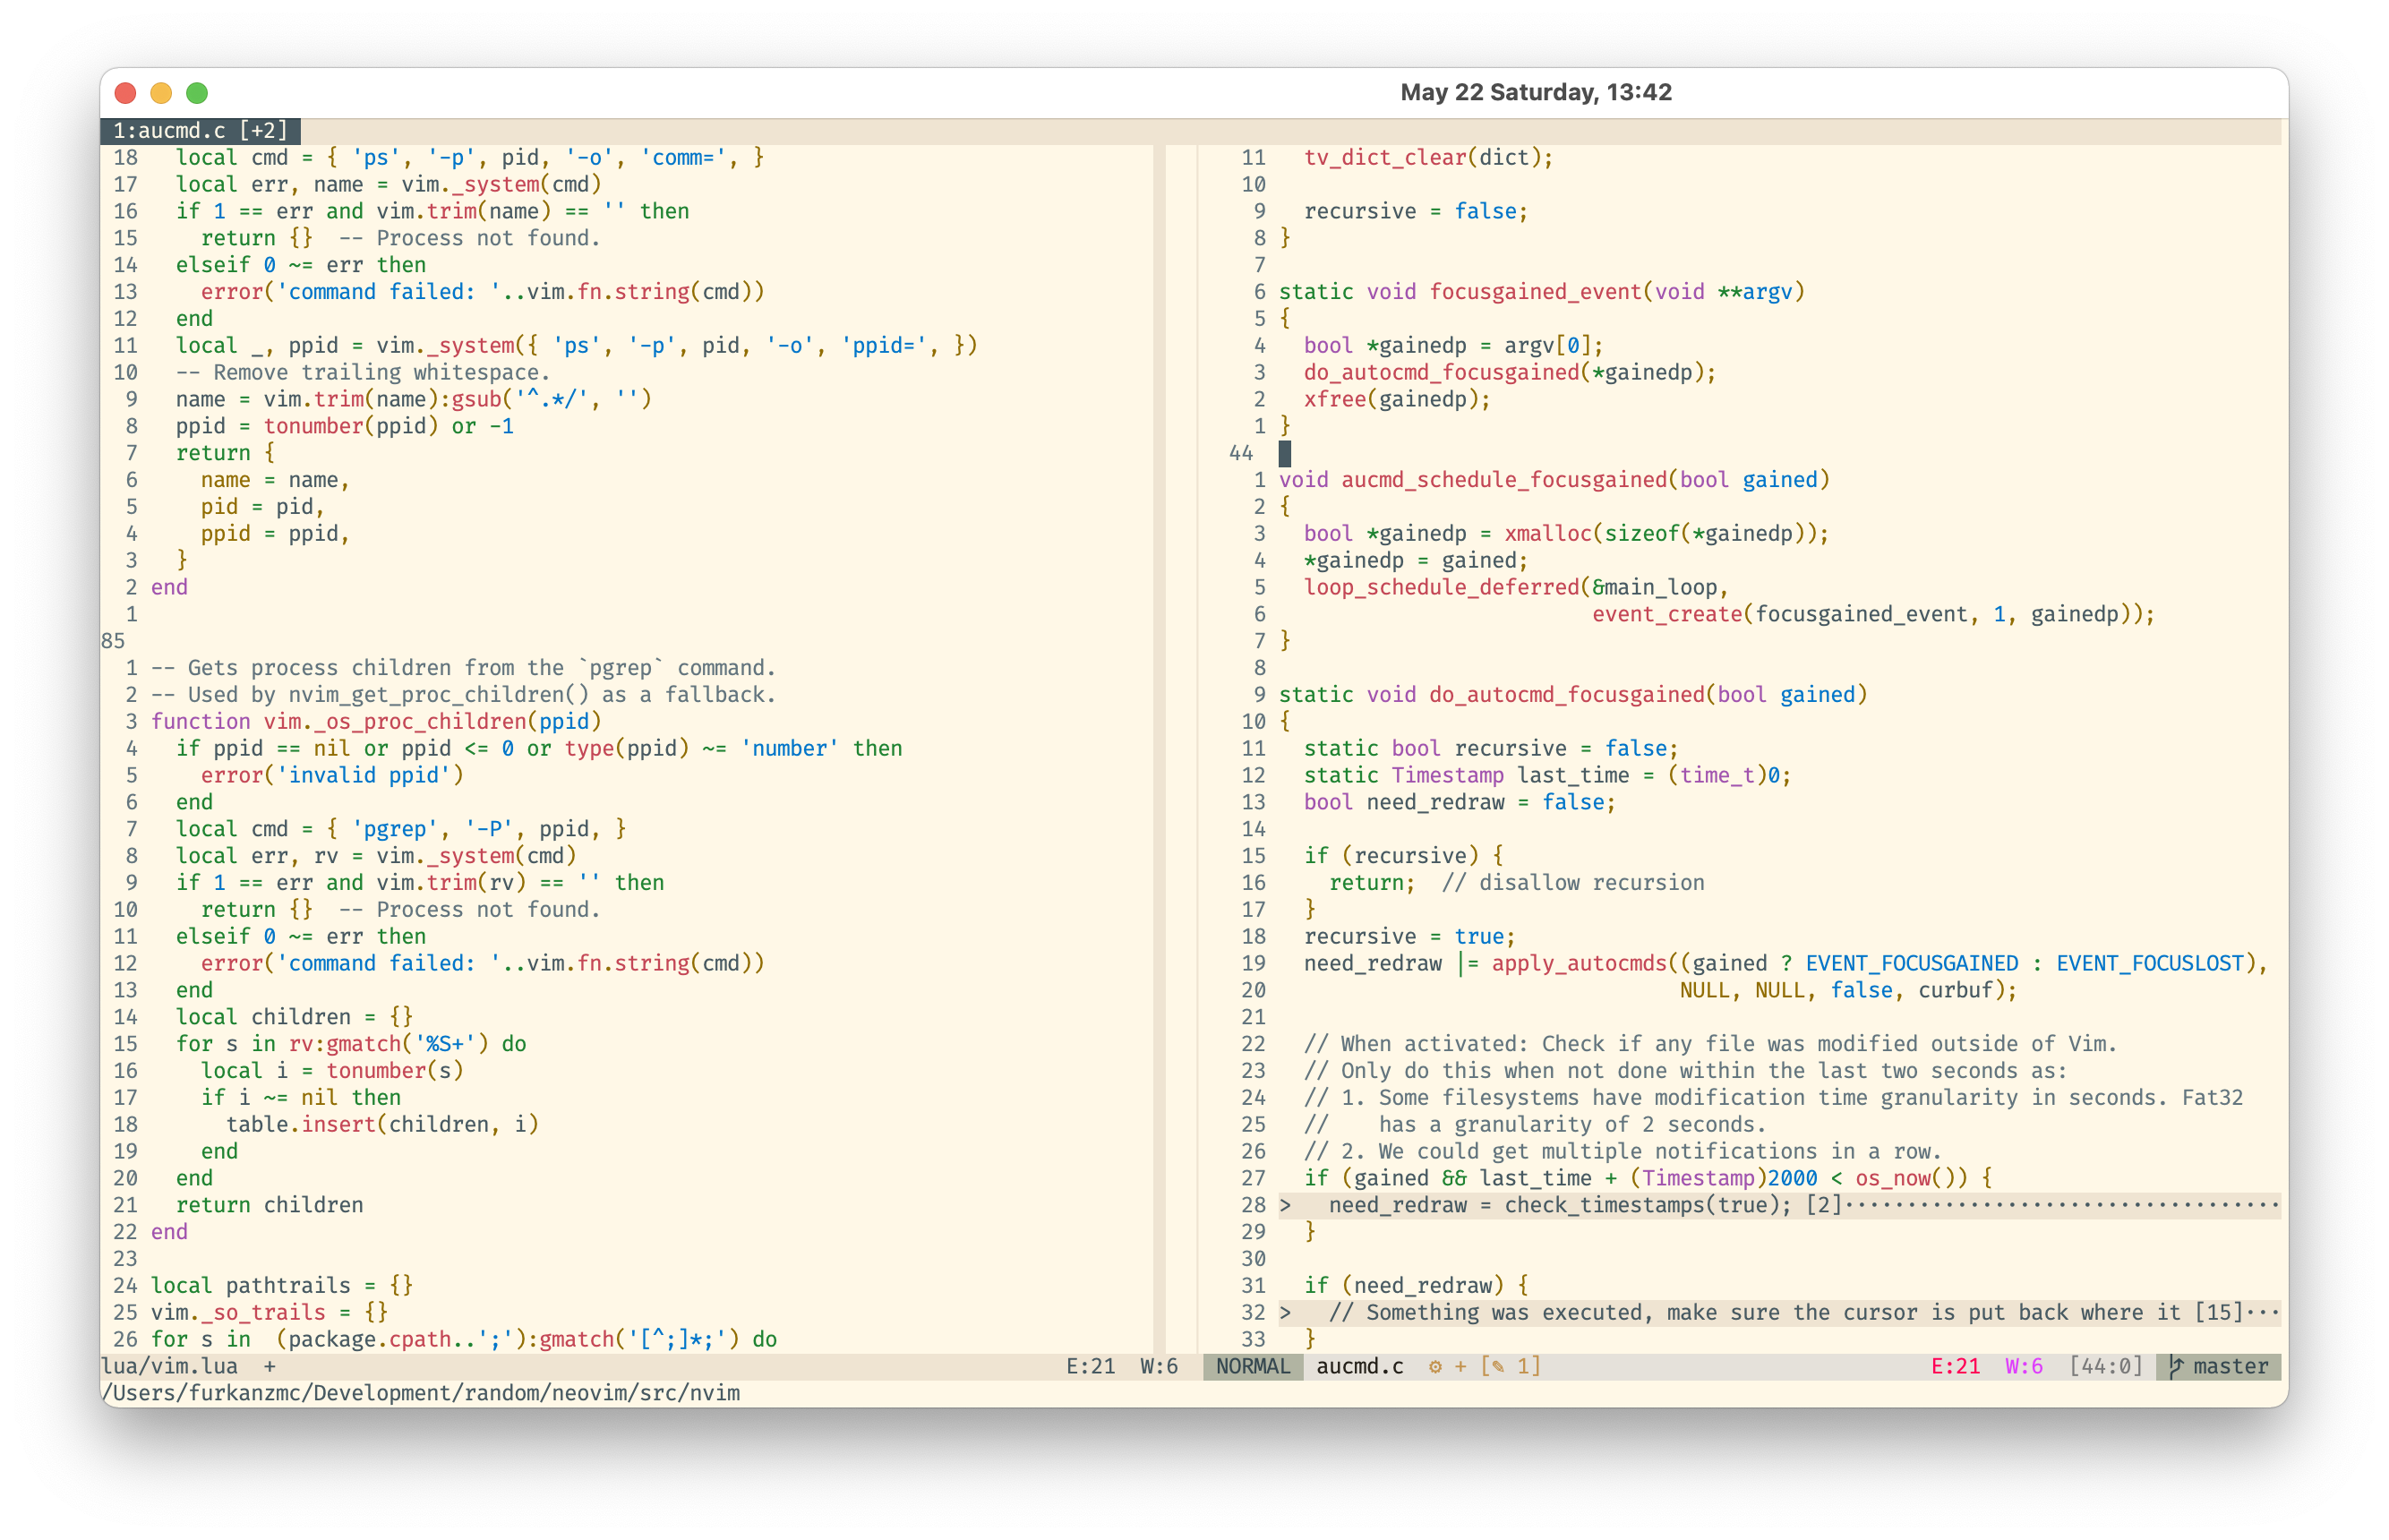Open the fold marker arrow on line 32

[x=1285, y=1312]
